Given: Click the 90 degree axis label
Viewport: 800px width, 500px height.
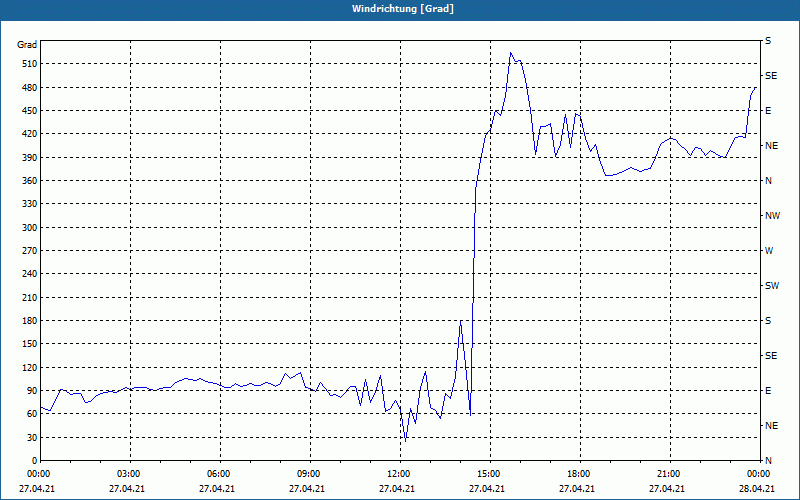Looking at the screenshot, I should coord(32,391).
